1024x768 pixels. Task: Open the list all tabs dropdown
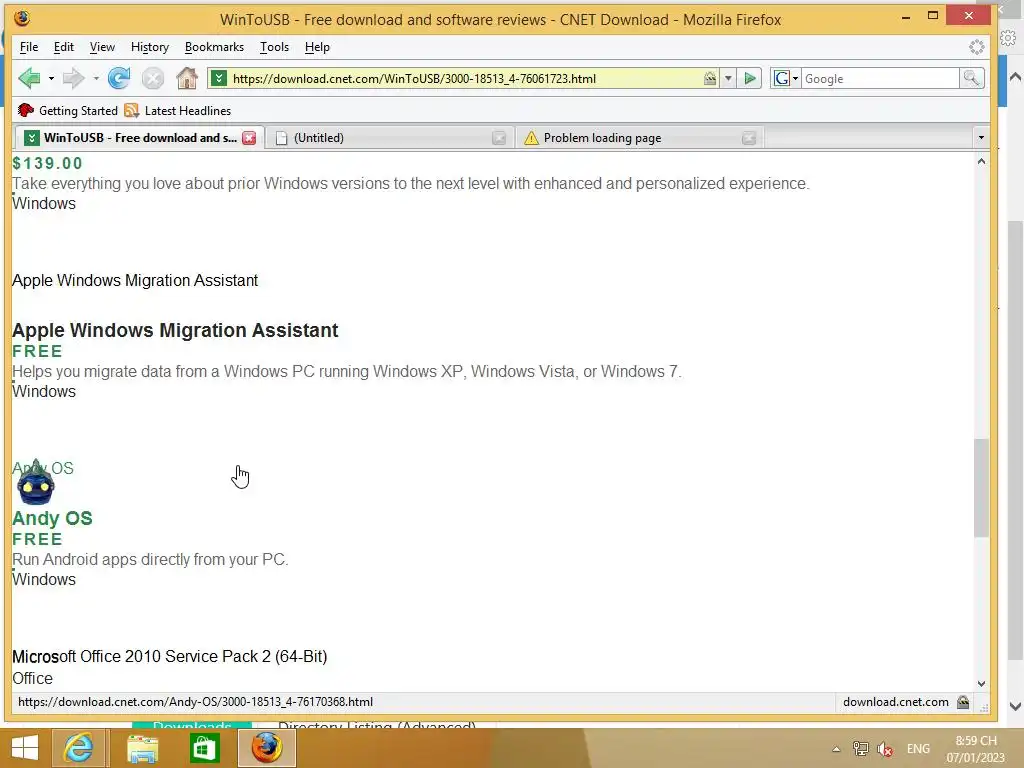pyautogui.click(x=981, y=138)
